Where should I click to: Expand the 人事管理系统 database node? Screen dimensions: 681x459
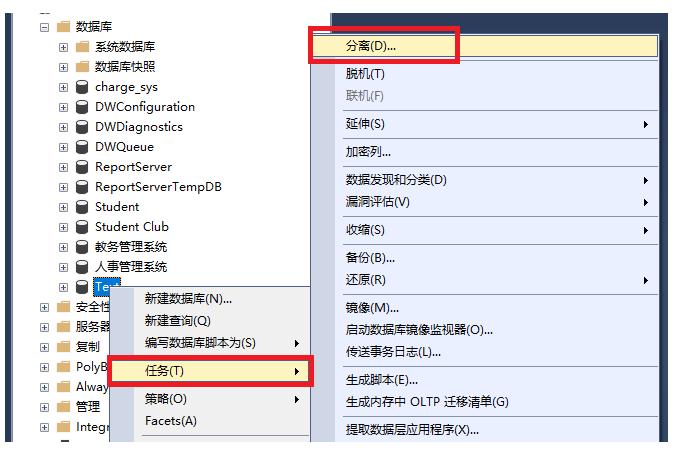(63, 267)
